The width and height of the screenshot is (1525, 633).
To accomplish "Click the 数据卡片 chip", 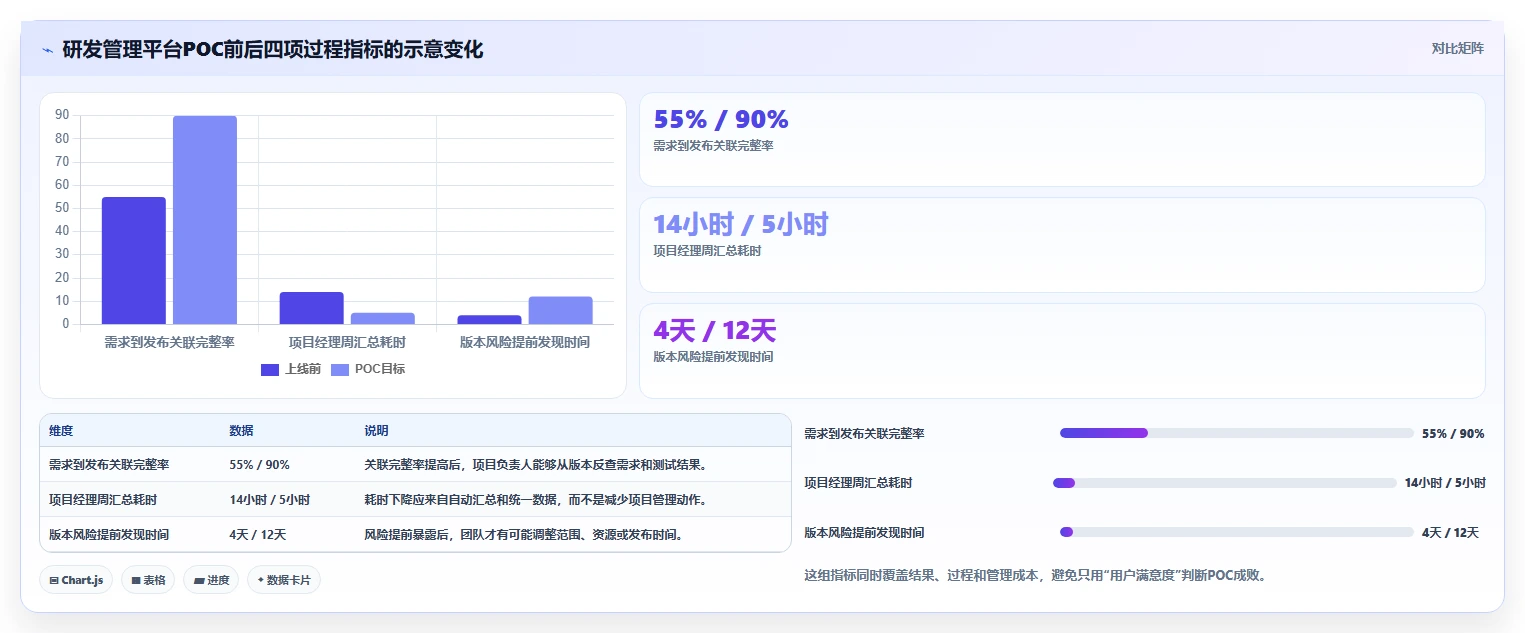I will point(284,580).
